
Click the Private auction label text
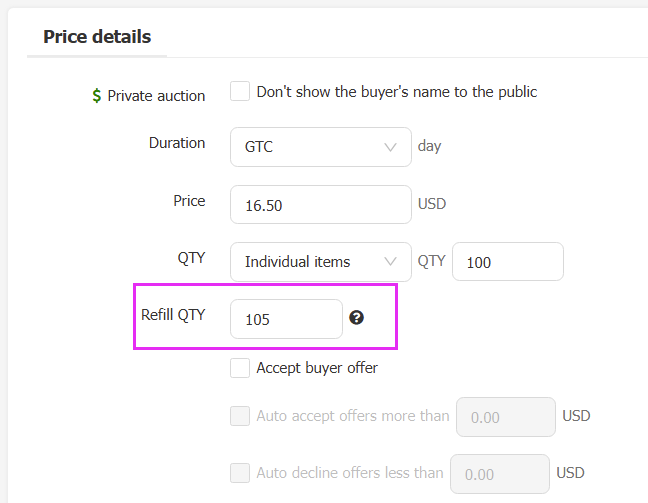click(x=156, y=96)
